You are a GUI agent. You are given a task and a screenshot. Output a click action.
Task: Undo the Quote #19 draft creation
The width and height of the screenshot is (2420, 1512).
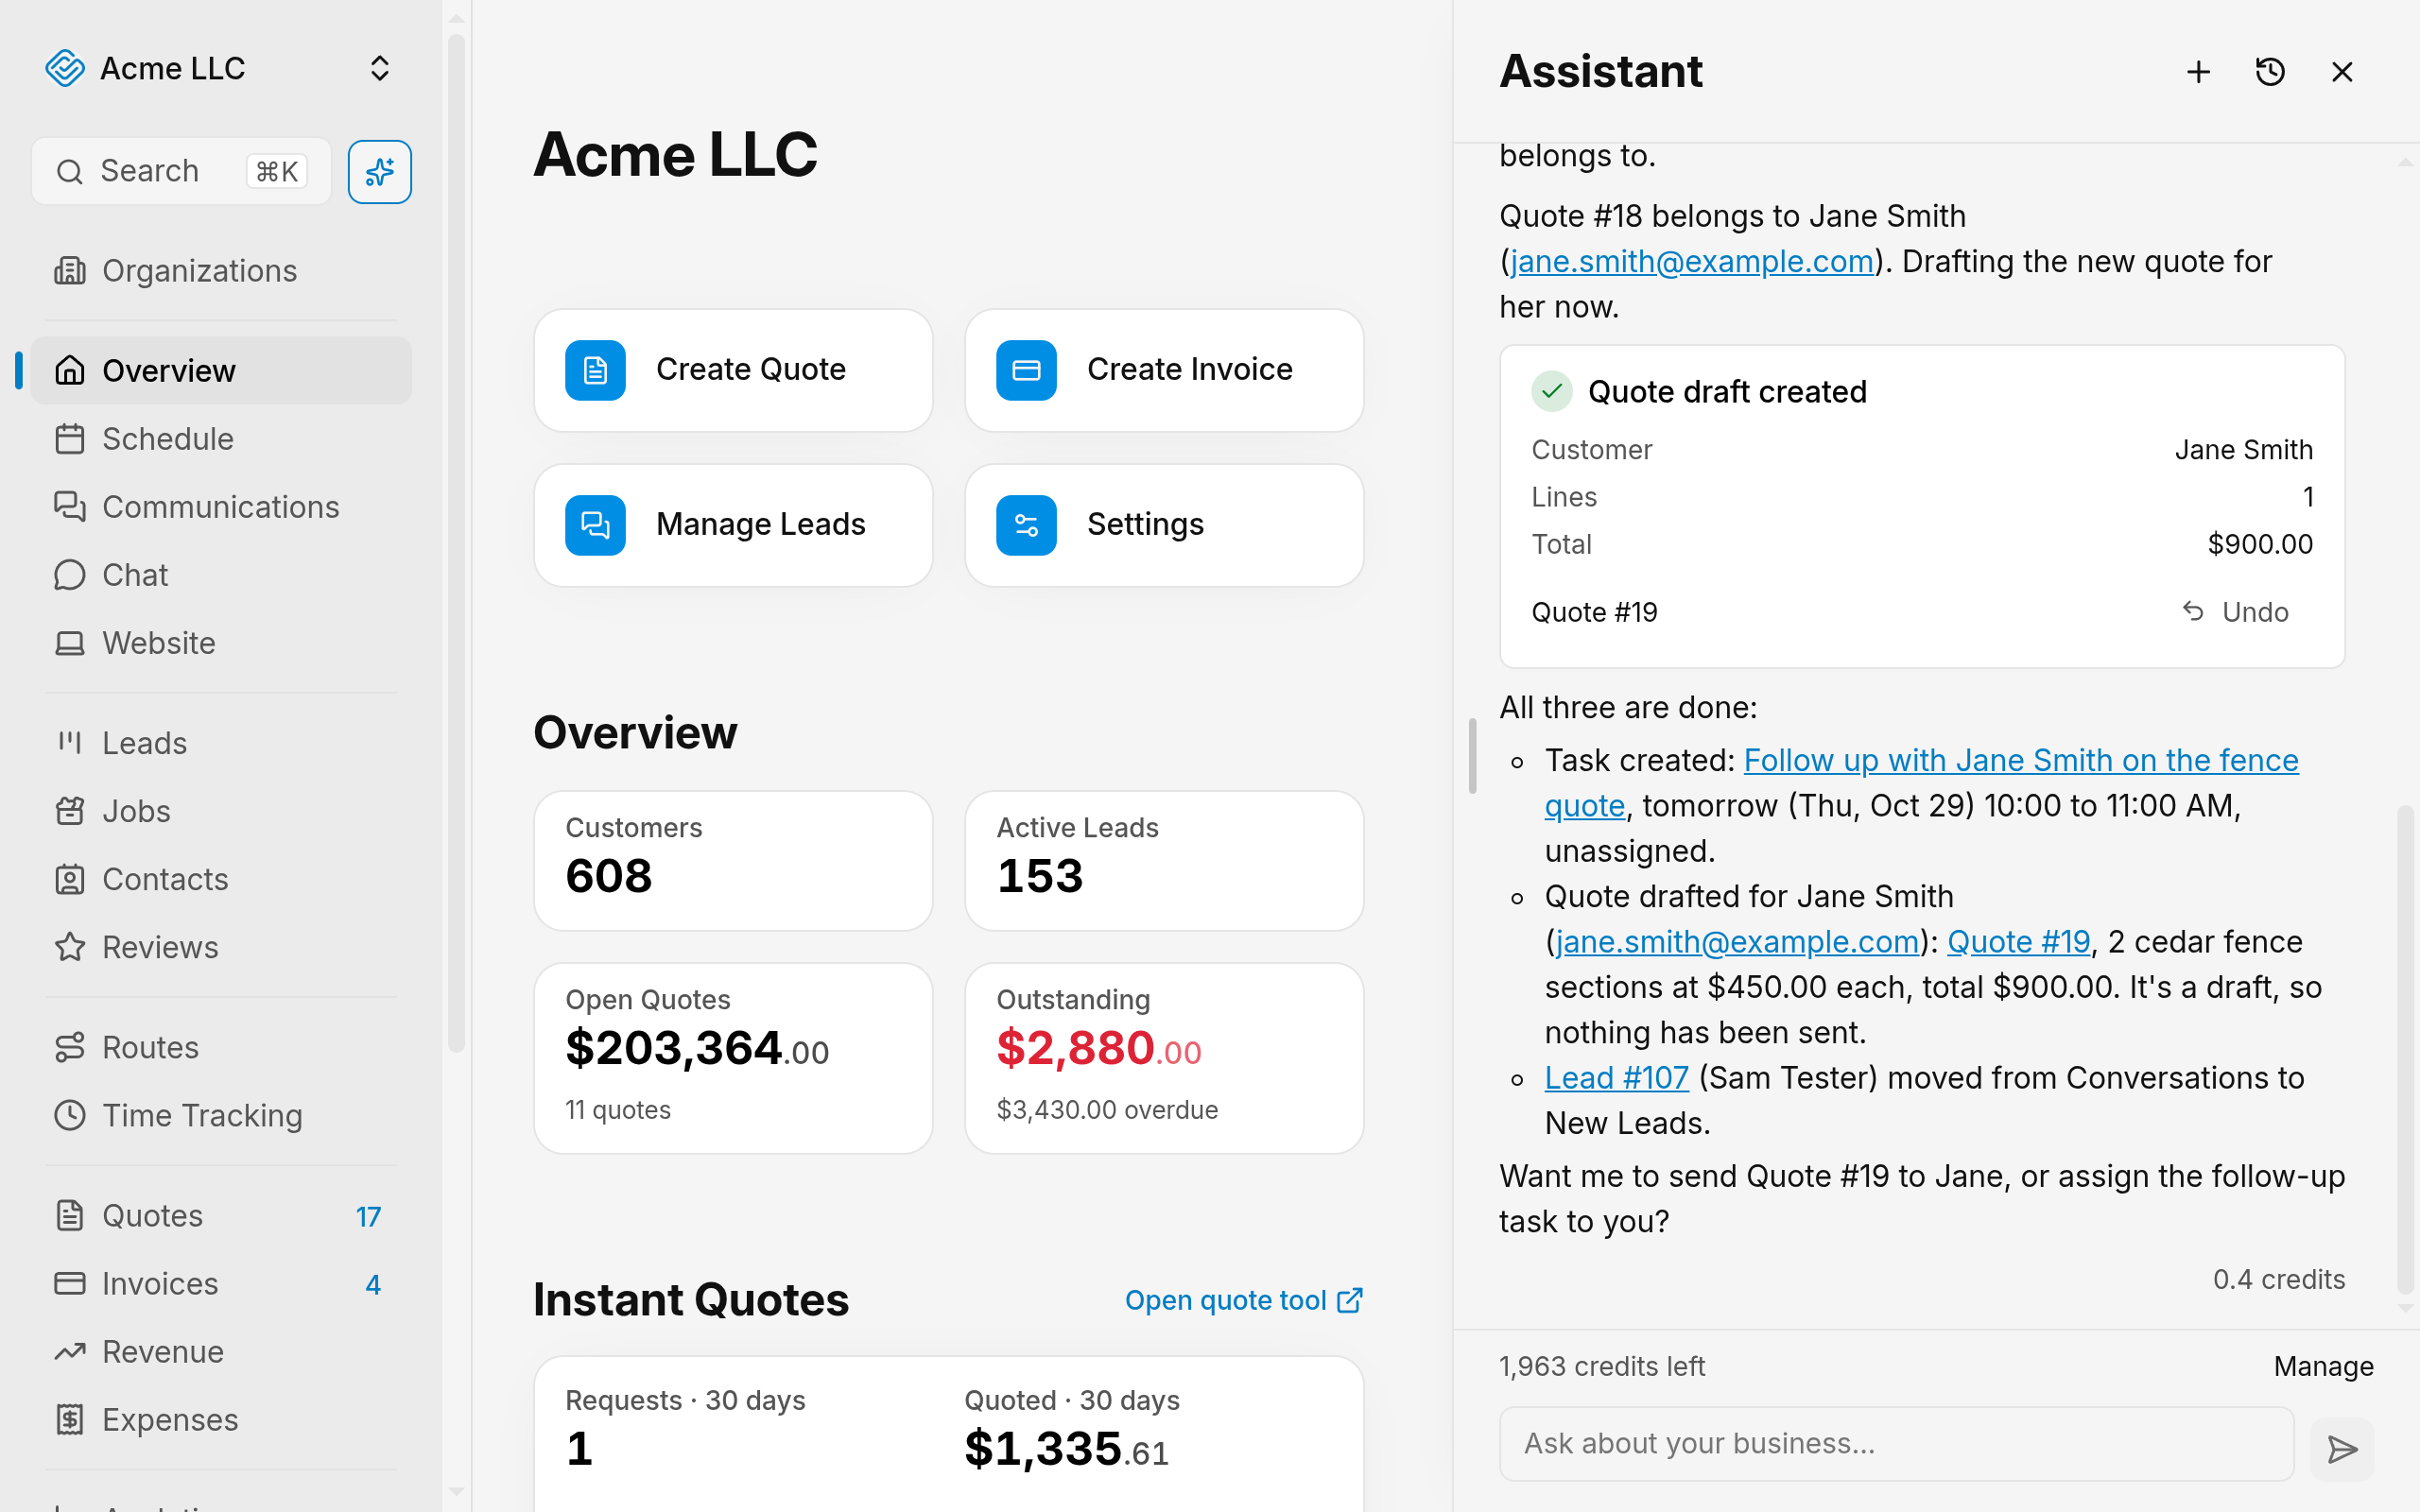2236,612
